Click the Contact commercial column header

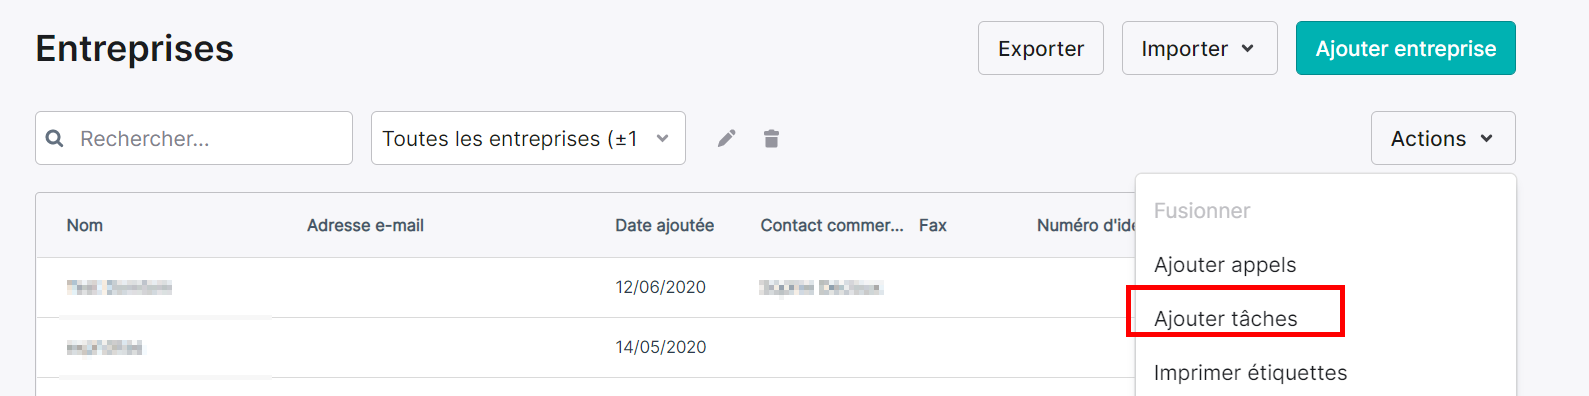coord(831,226)
